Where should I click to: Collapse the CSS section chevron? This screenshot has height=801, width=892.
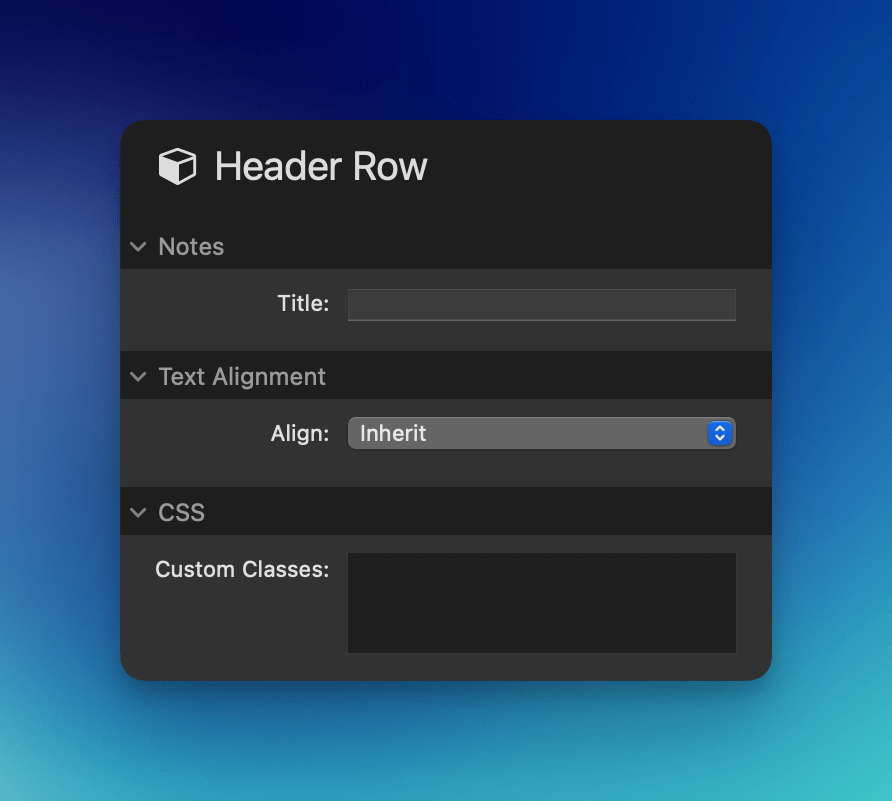coord(138,513)
